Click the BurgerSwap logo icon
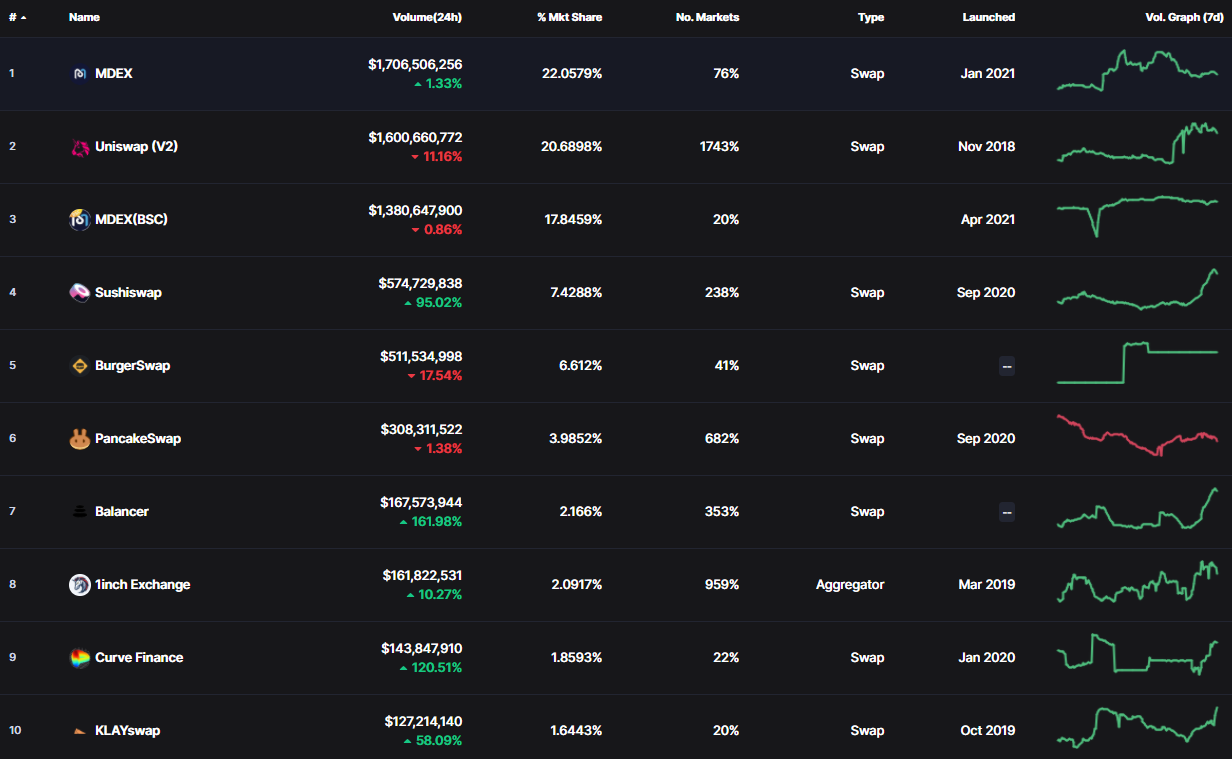 pos(80,366)
